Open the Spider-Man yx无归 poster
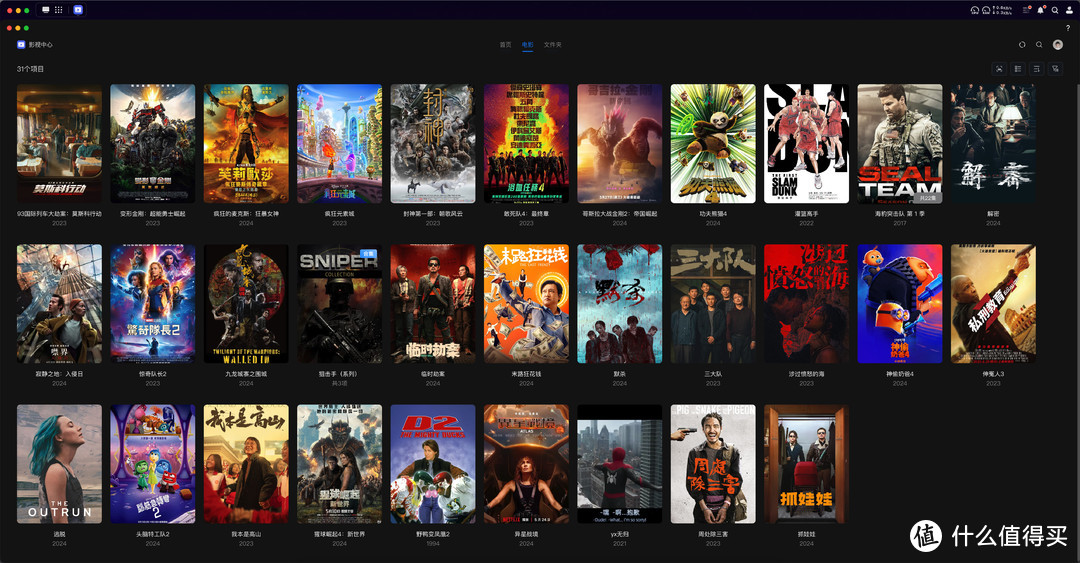The width and height of the screenshot is (1080, 563). [x=620, y=464]
